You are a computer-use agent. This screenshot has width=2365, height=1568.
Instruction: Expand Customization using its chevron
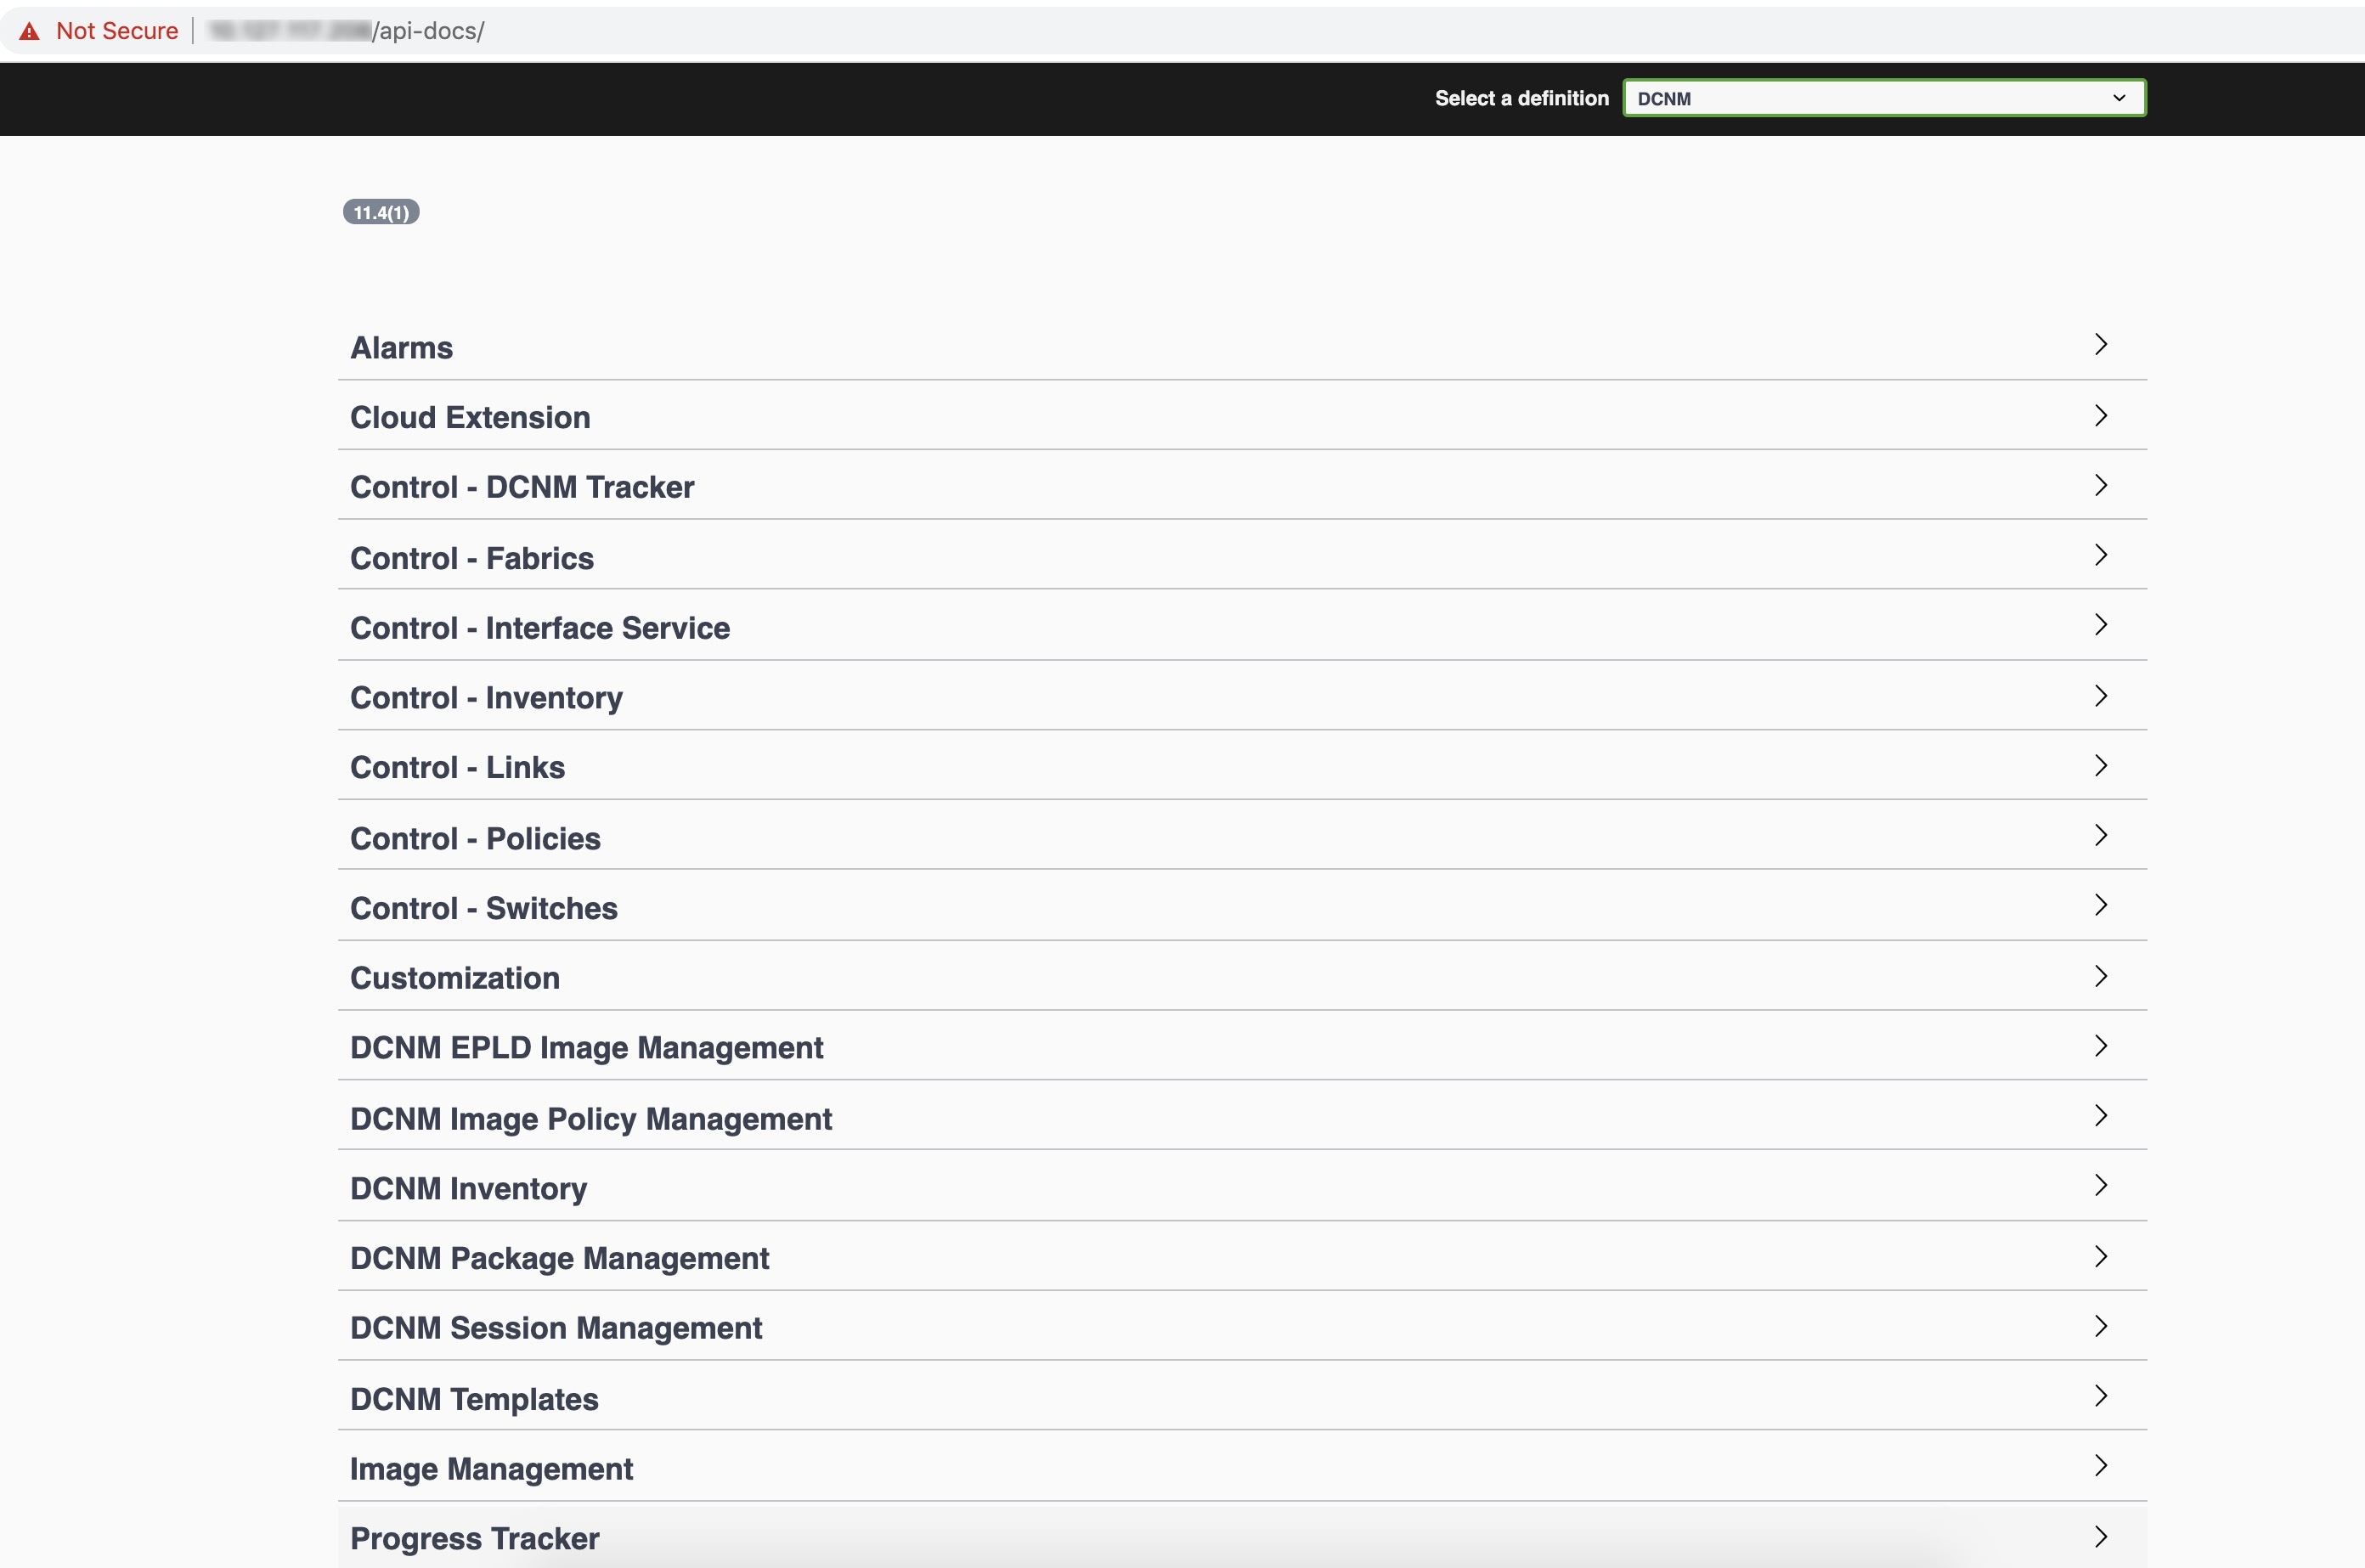click(x=2101, y=976)
